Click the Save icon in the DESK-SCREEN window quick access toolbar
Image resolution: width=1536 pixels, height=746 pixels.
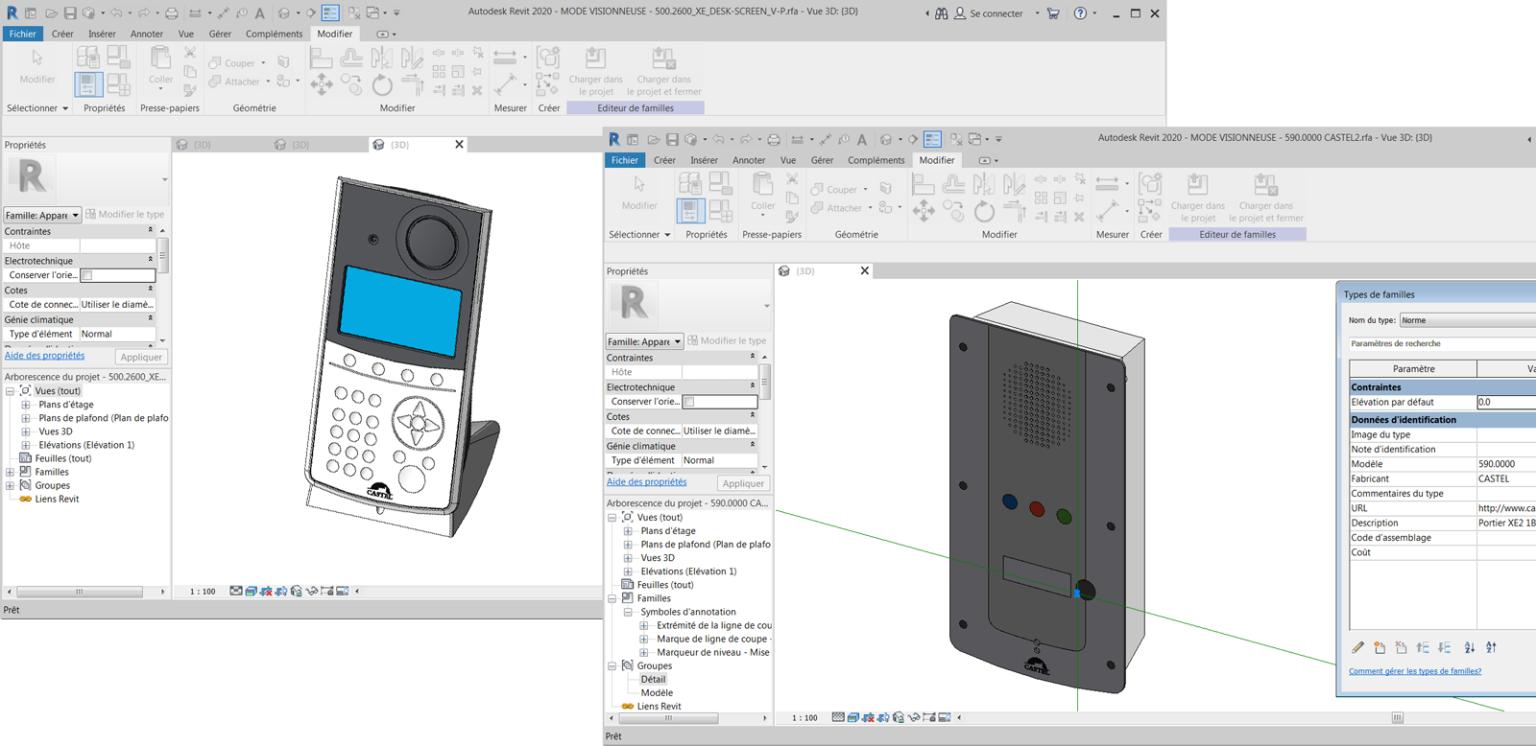72,13
